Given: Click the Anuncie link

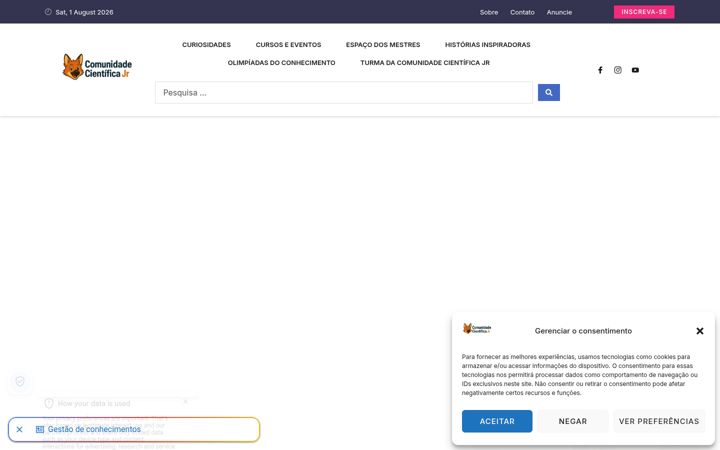Looking at the screenshot, I should pos(559,12).
